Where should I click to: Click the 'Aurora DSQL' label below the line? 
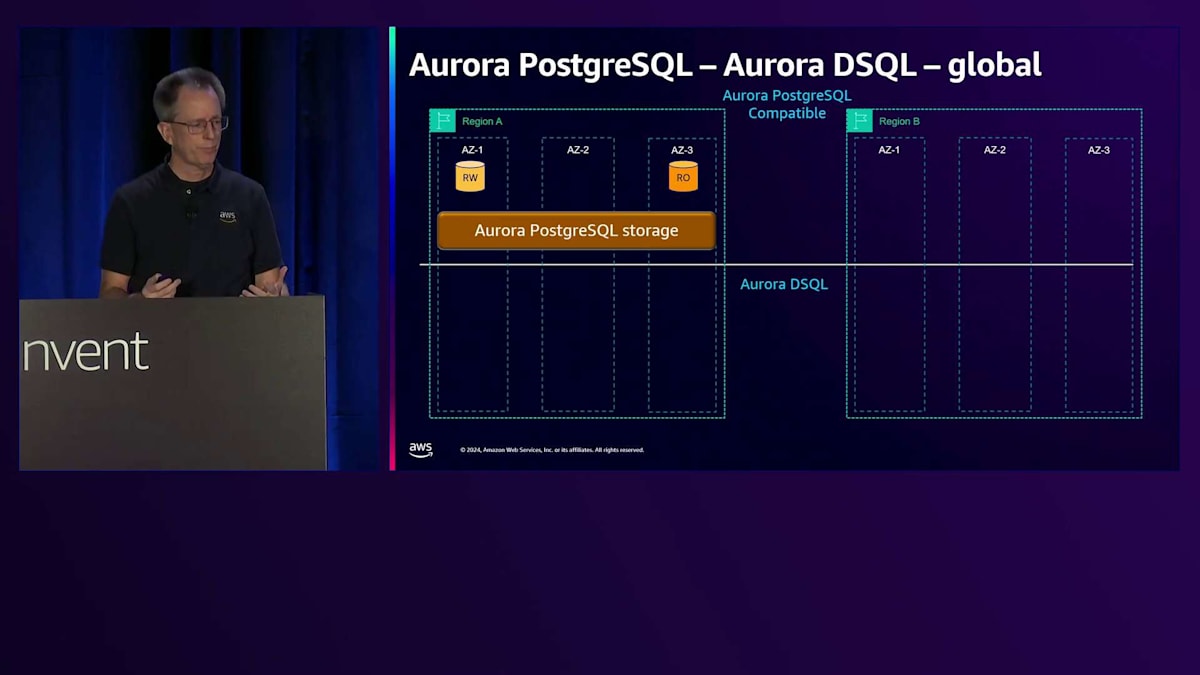click(784, 284)
